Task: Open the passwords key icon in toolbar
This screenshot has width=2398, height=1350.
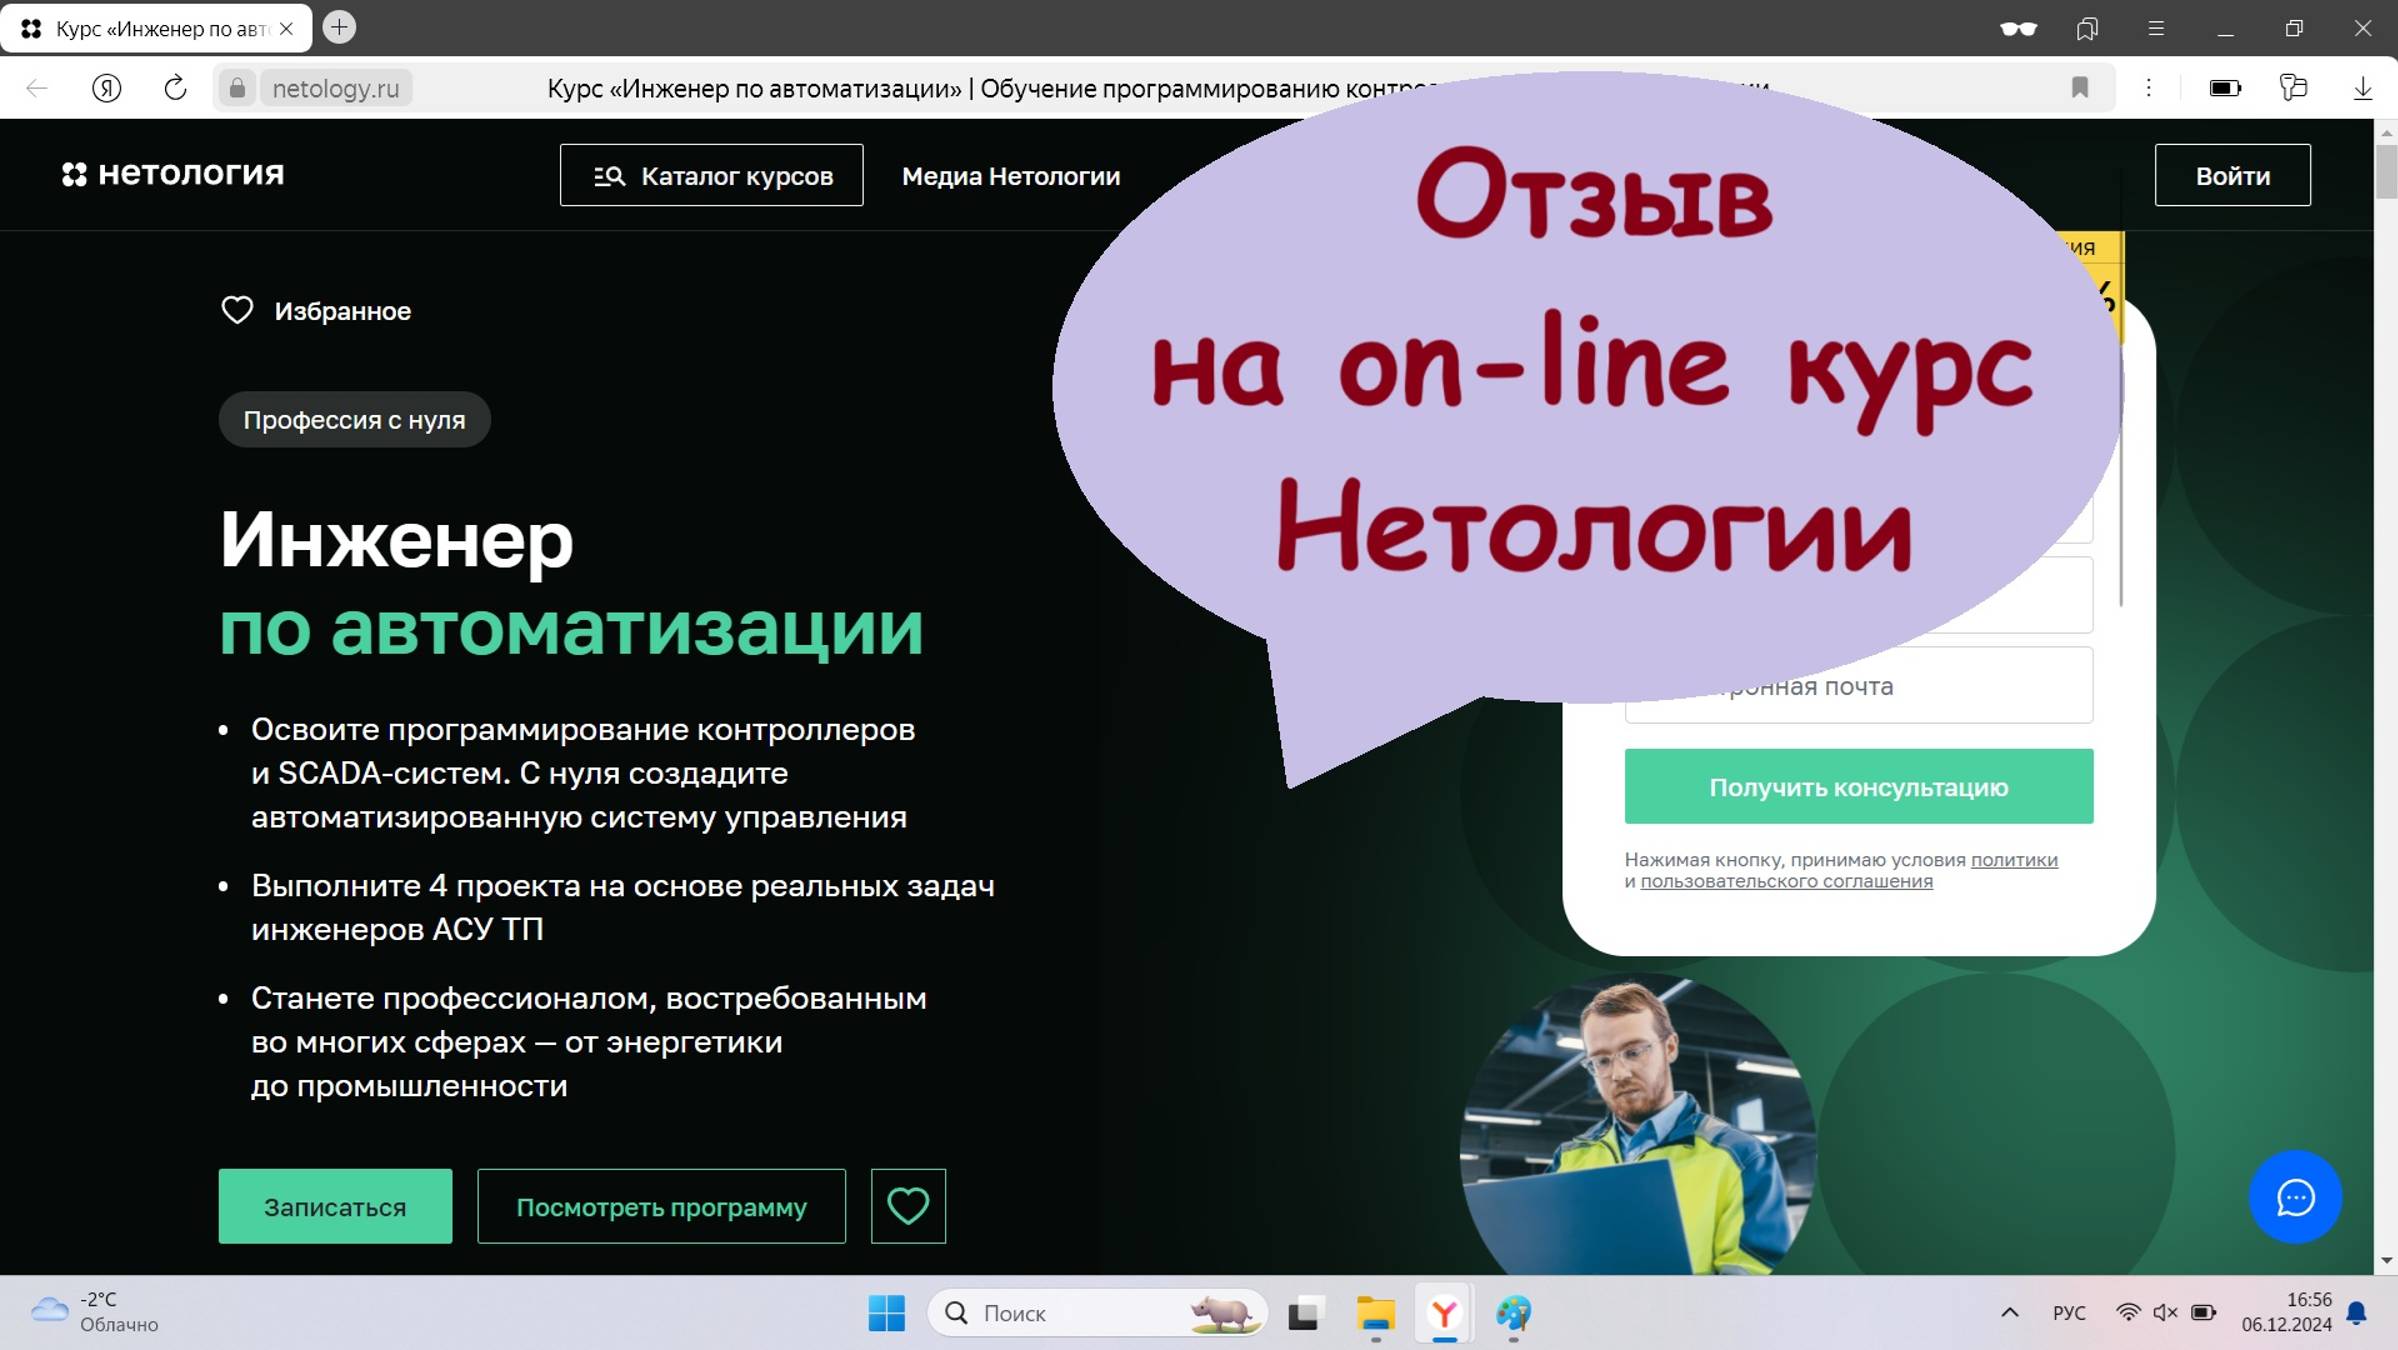Action: coord(2294,88)
